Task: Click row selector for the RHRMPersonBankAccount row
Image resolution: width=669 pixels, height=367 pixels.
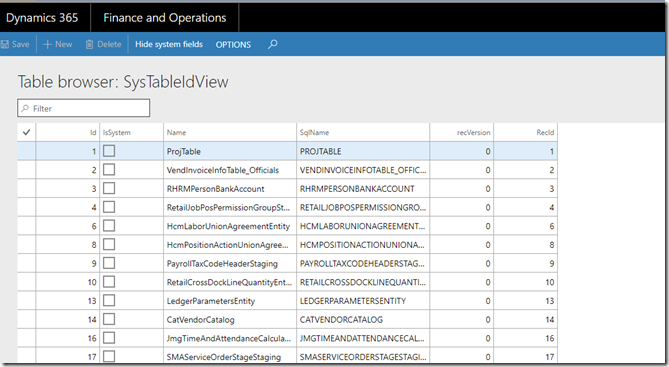Action: [x=26, y=189]
